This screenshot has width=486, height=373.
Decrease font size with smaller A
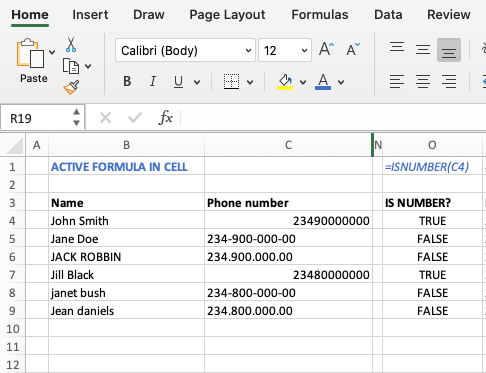tap(353, 49)
